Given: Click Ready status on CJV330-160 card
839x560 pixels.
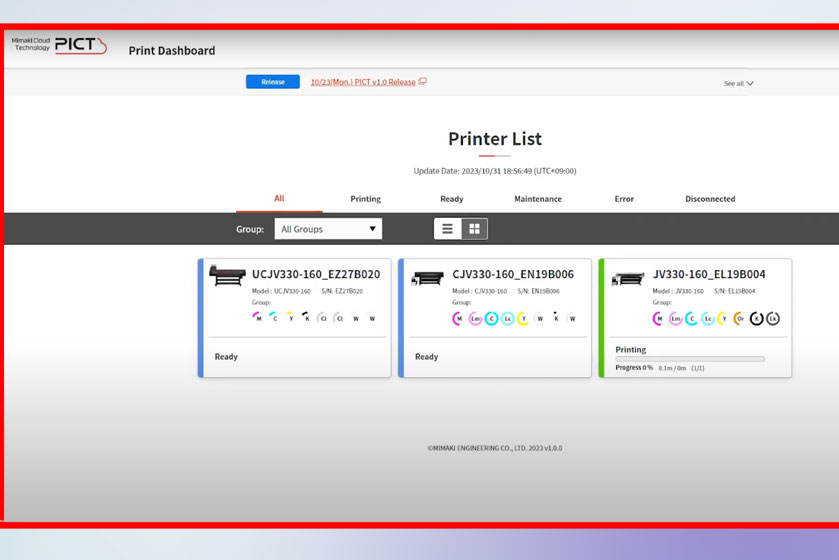Looking at the screenshot, I should coord(426,357).
